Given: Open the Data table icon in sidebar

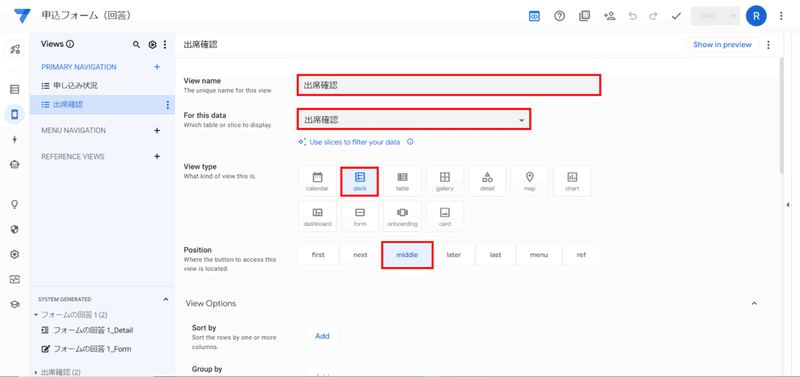Looking at the screenshot, I should pos(15,89).
